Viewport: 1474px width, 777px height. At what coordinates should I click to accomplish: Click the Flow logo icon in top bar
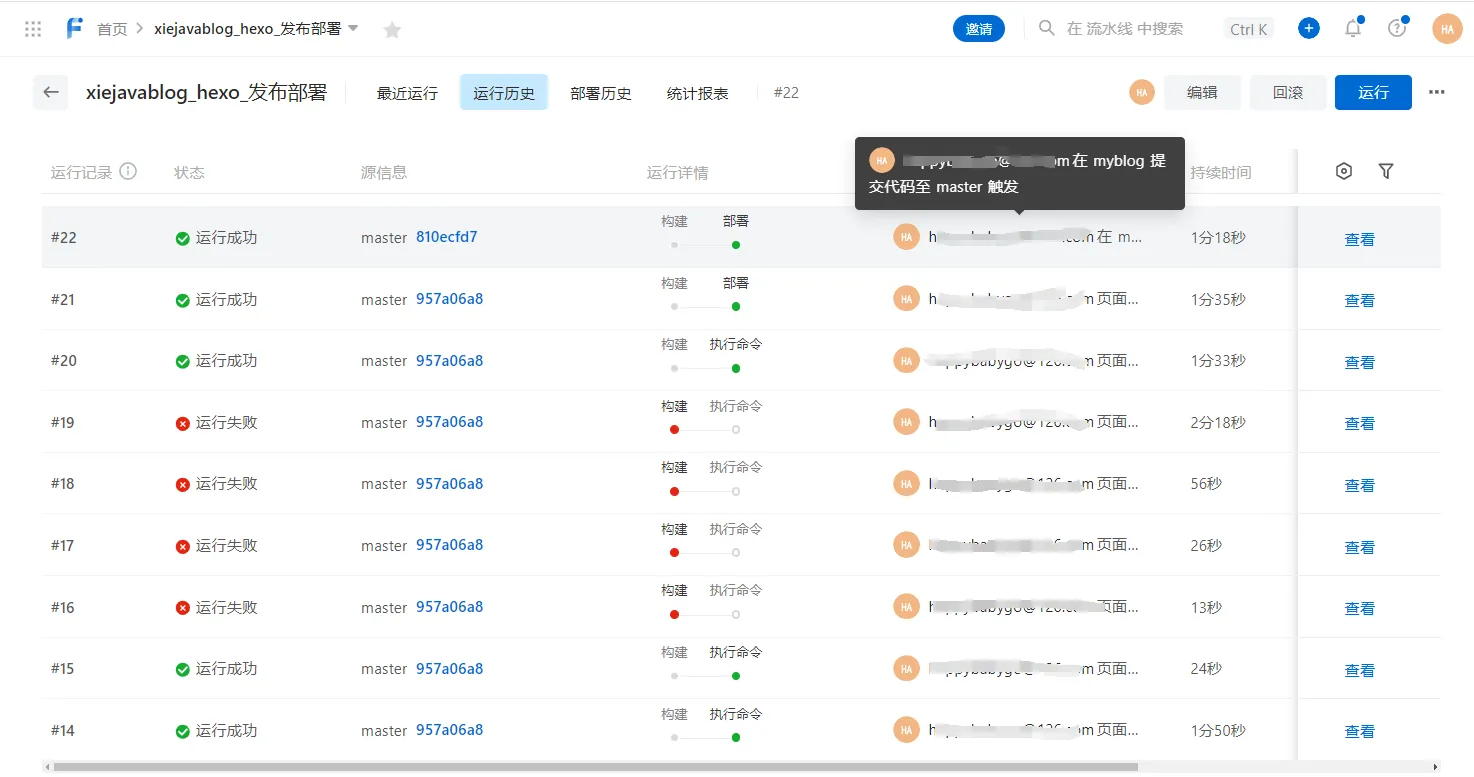73,28
